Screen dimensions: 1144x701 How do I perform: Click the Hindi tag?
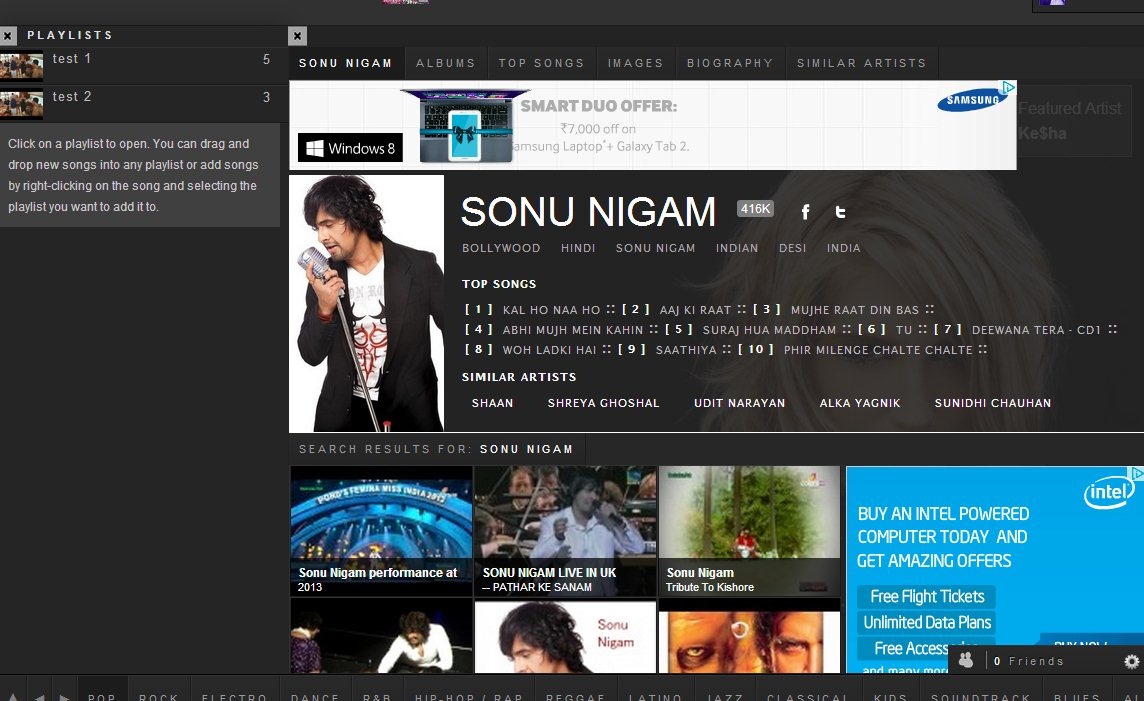pos(578,248)
